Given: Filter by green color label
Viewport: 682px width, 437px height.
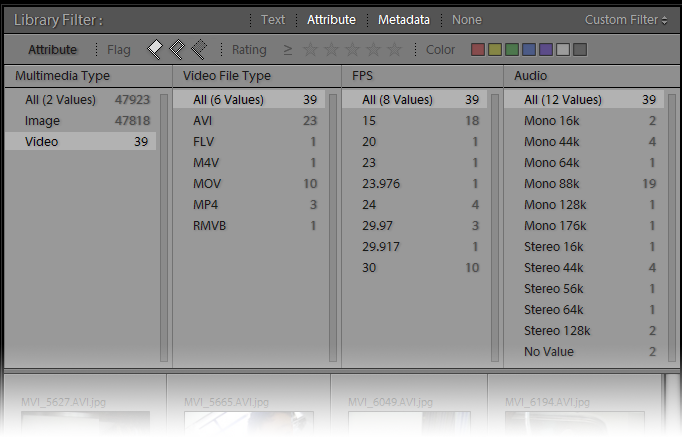Looking at the screenshot, I should tap(512, 49).
